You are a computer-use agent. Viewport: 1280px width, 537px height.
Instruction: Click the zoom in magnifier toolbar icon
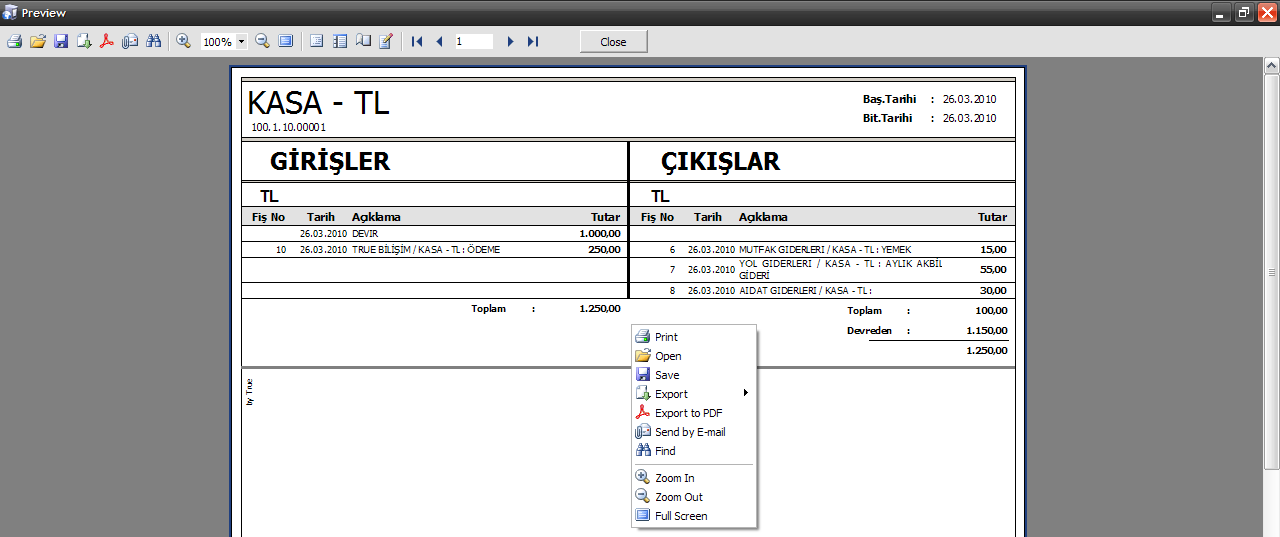pos(183,42)
